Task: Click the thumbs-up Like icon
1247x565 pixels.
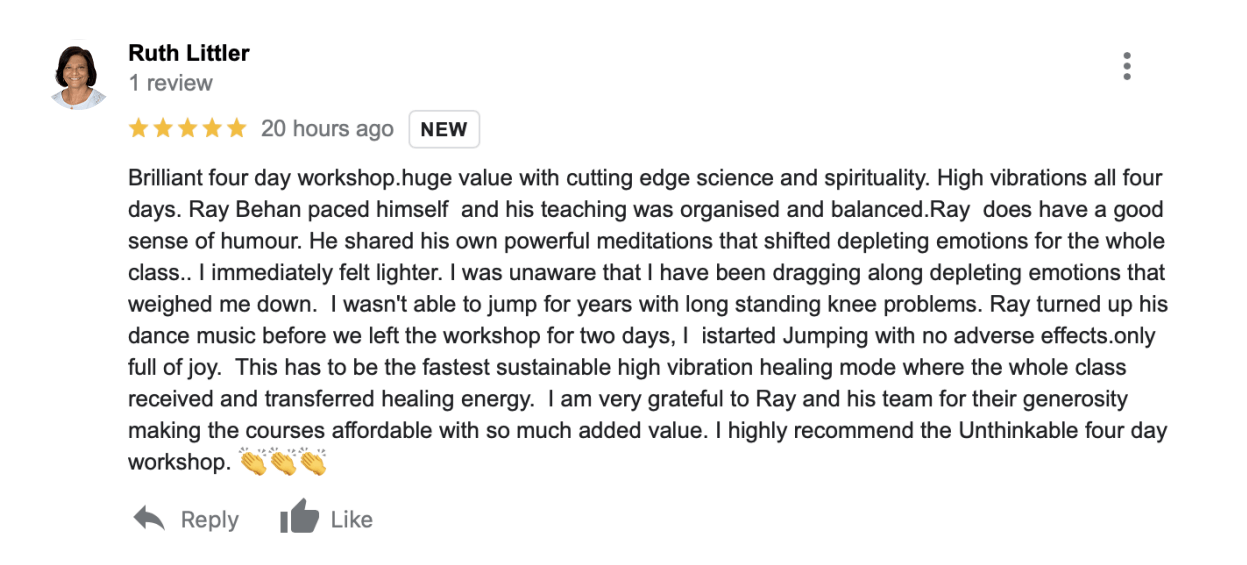Action: click(x=299, y=518)
